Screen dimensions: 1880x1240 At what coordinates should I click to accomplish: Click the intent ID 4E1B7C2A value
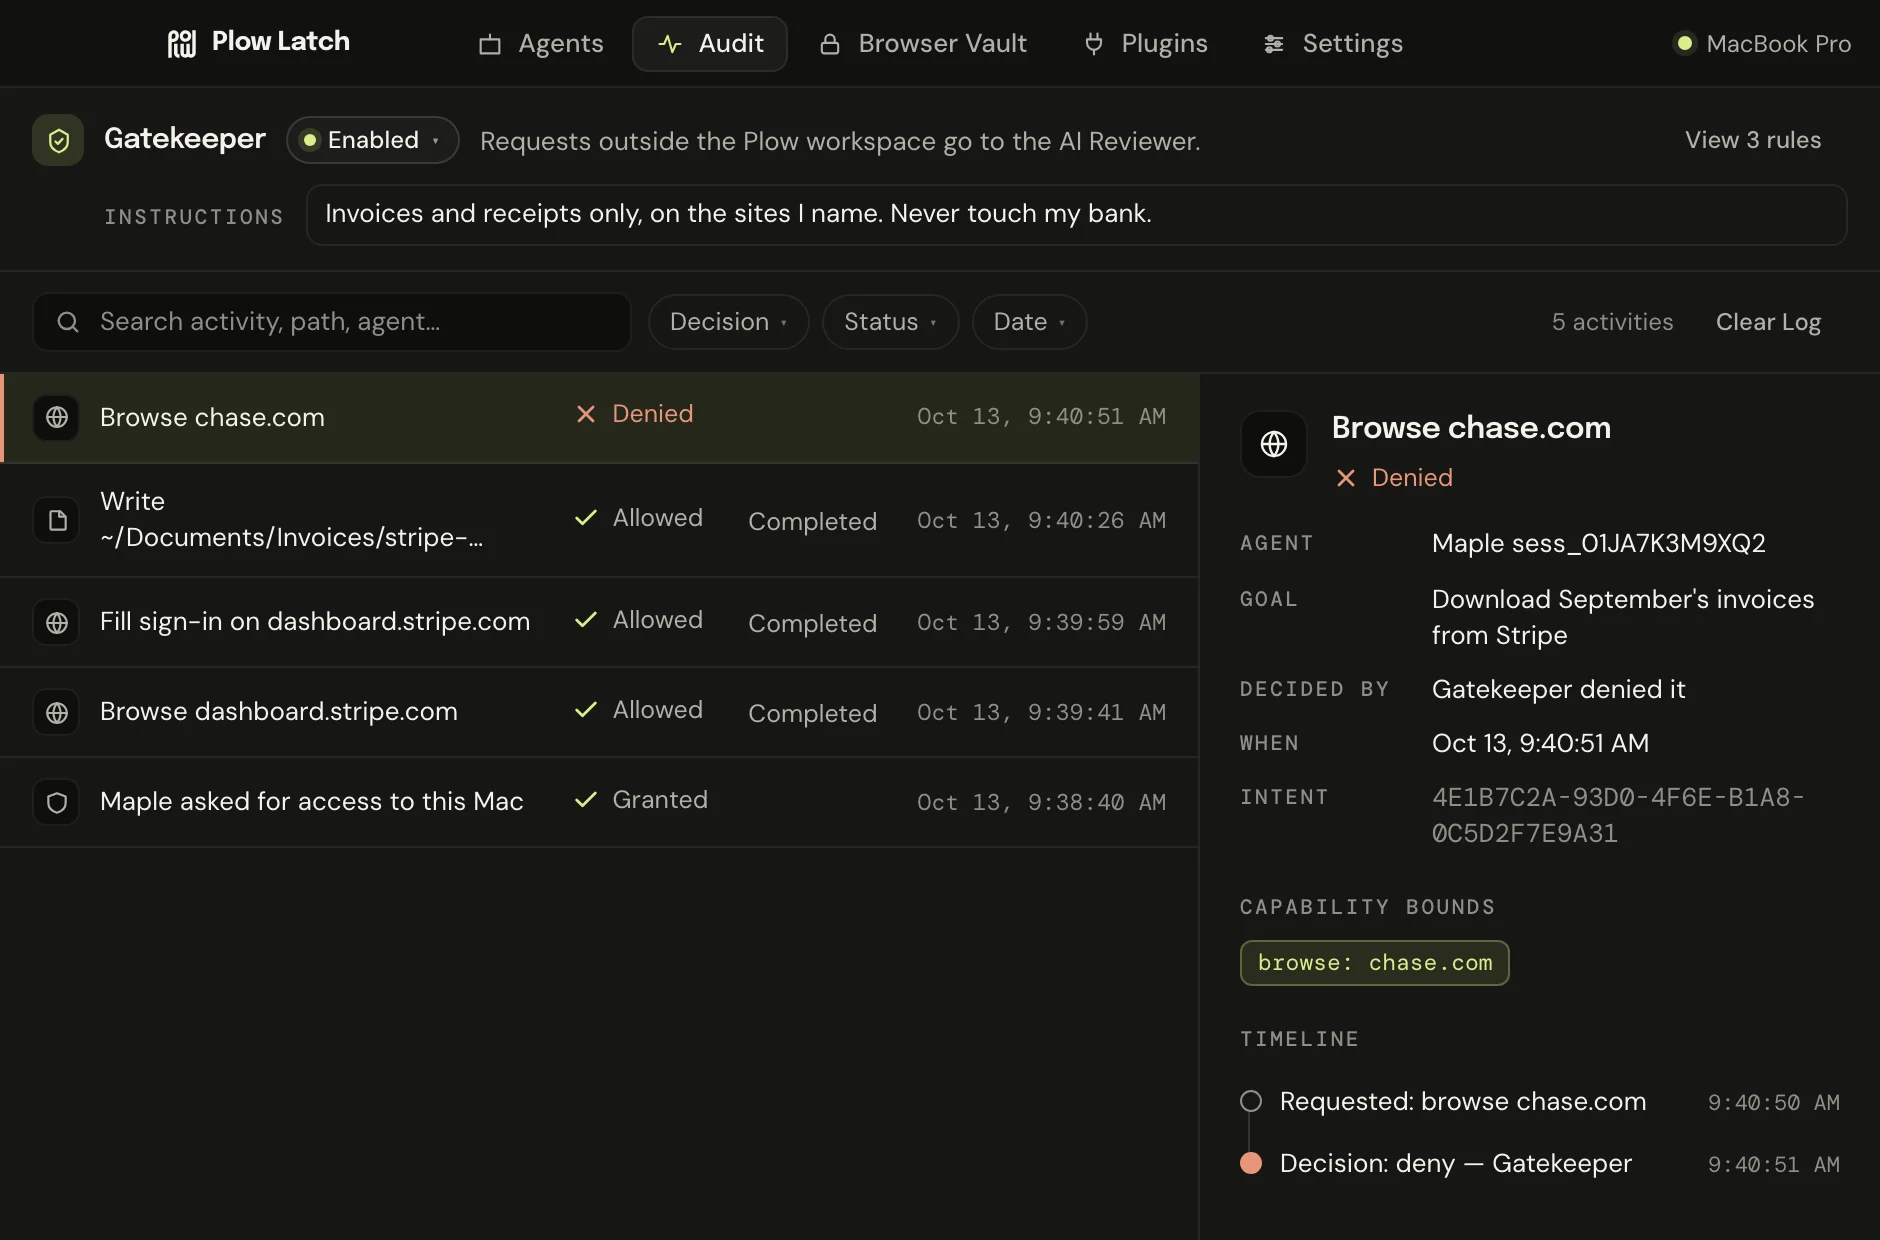pyautogui.click(x=1618, y=815)
